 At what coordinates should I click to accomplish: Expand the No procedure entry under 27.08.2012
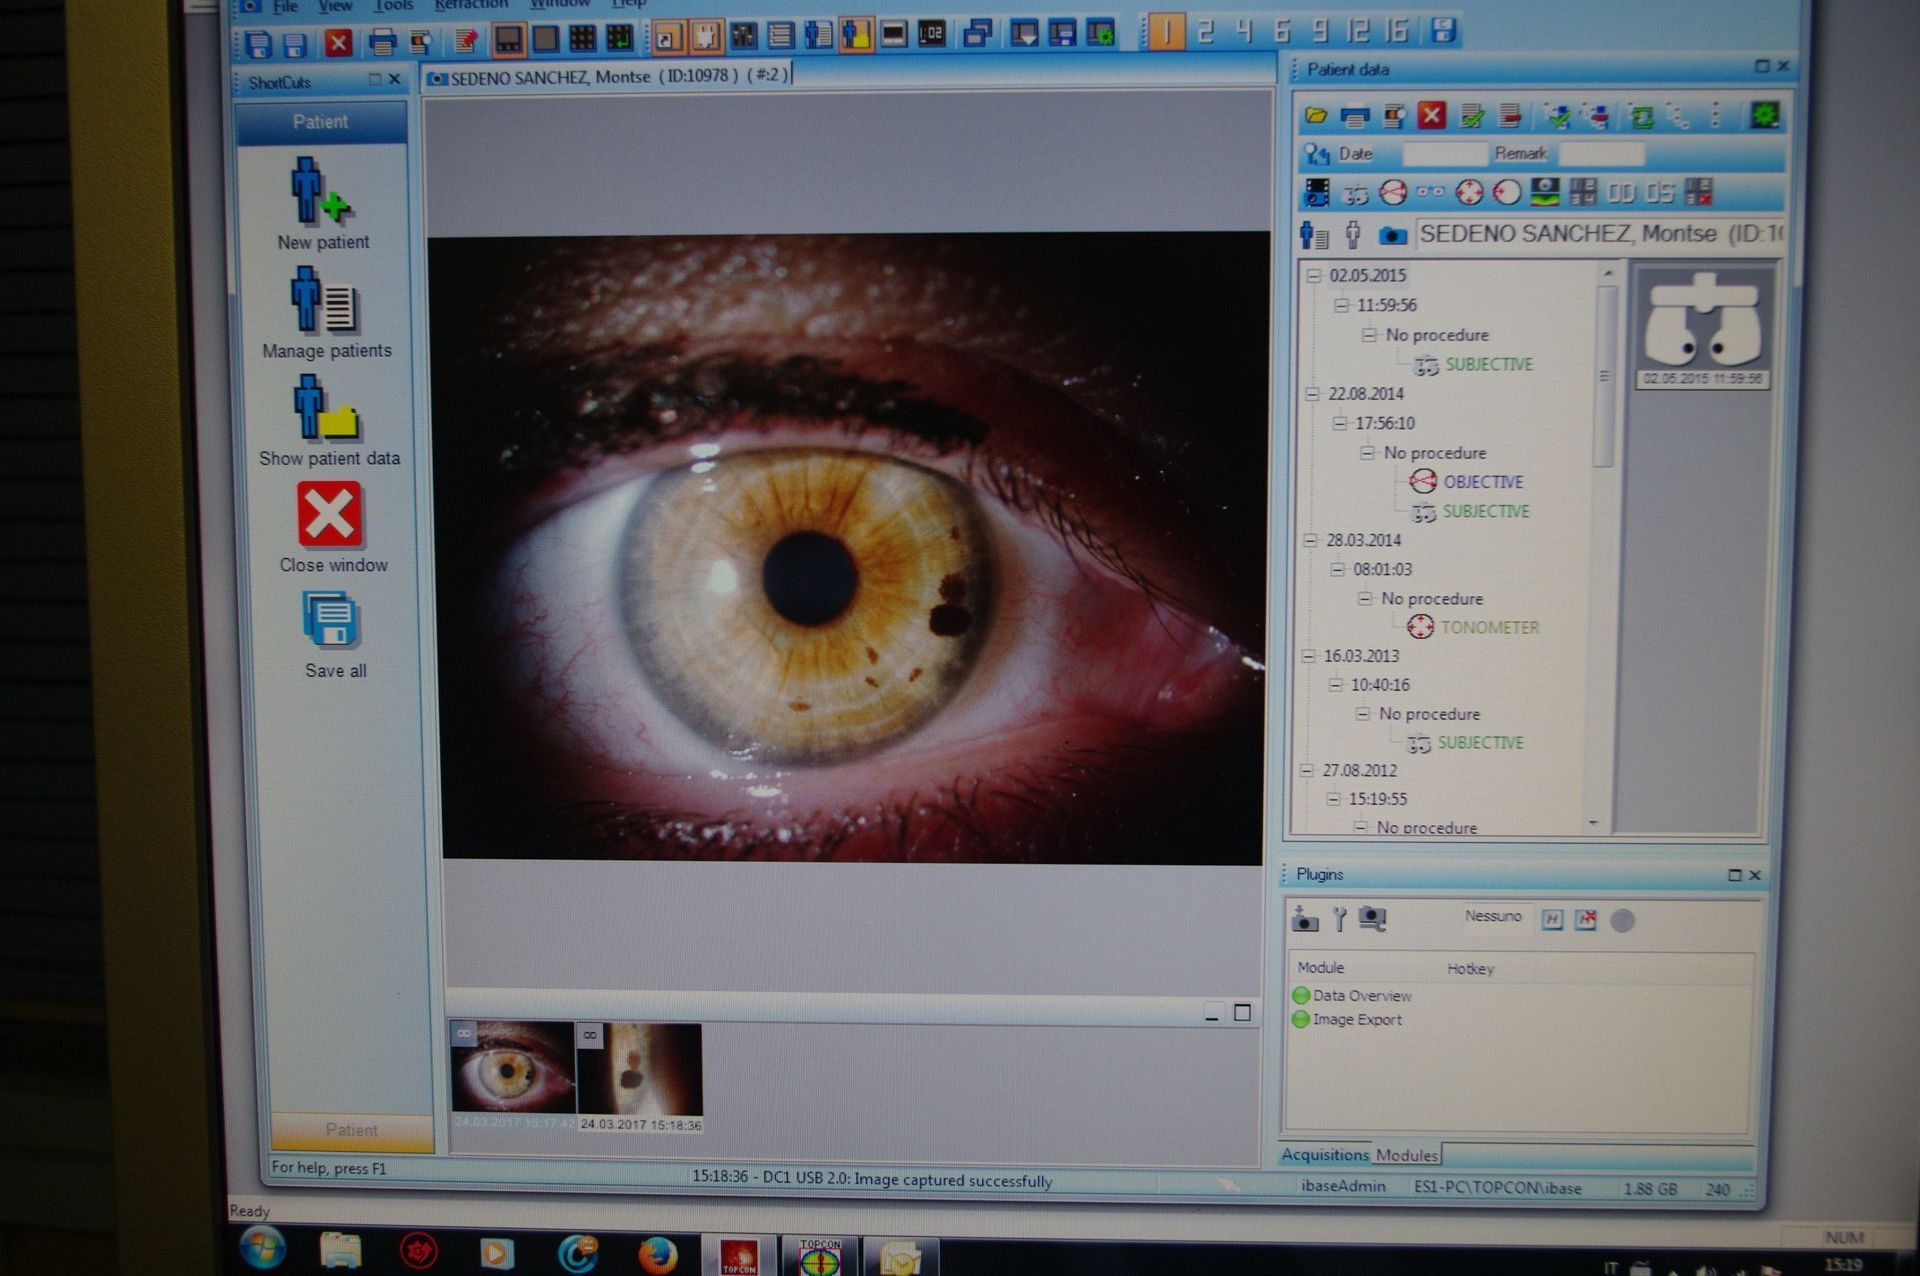click(1360, 827)
